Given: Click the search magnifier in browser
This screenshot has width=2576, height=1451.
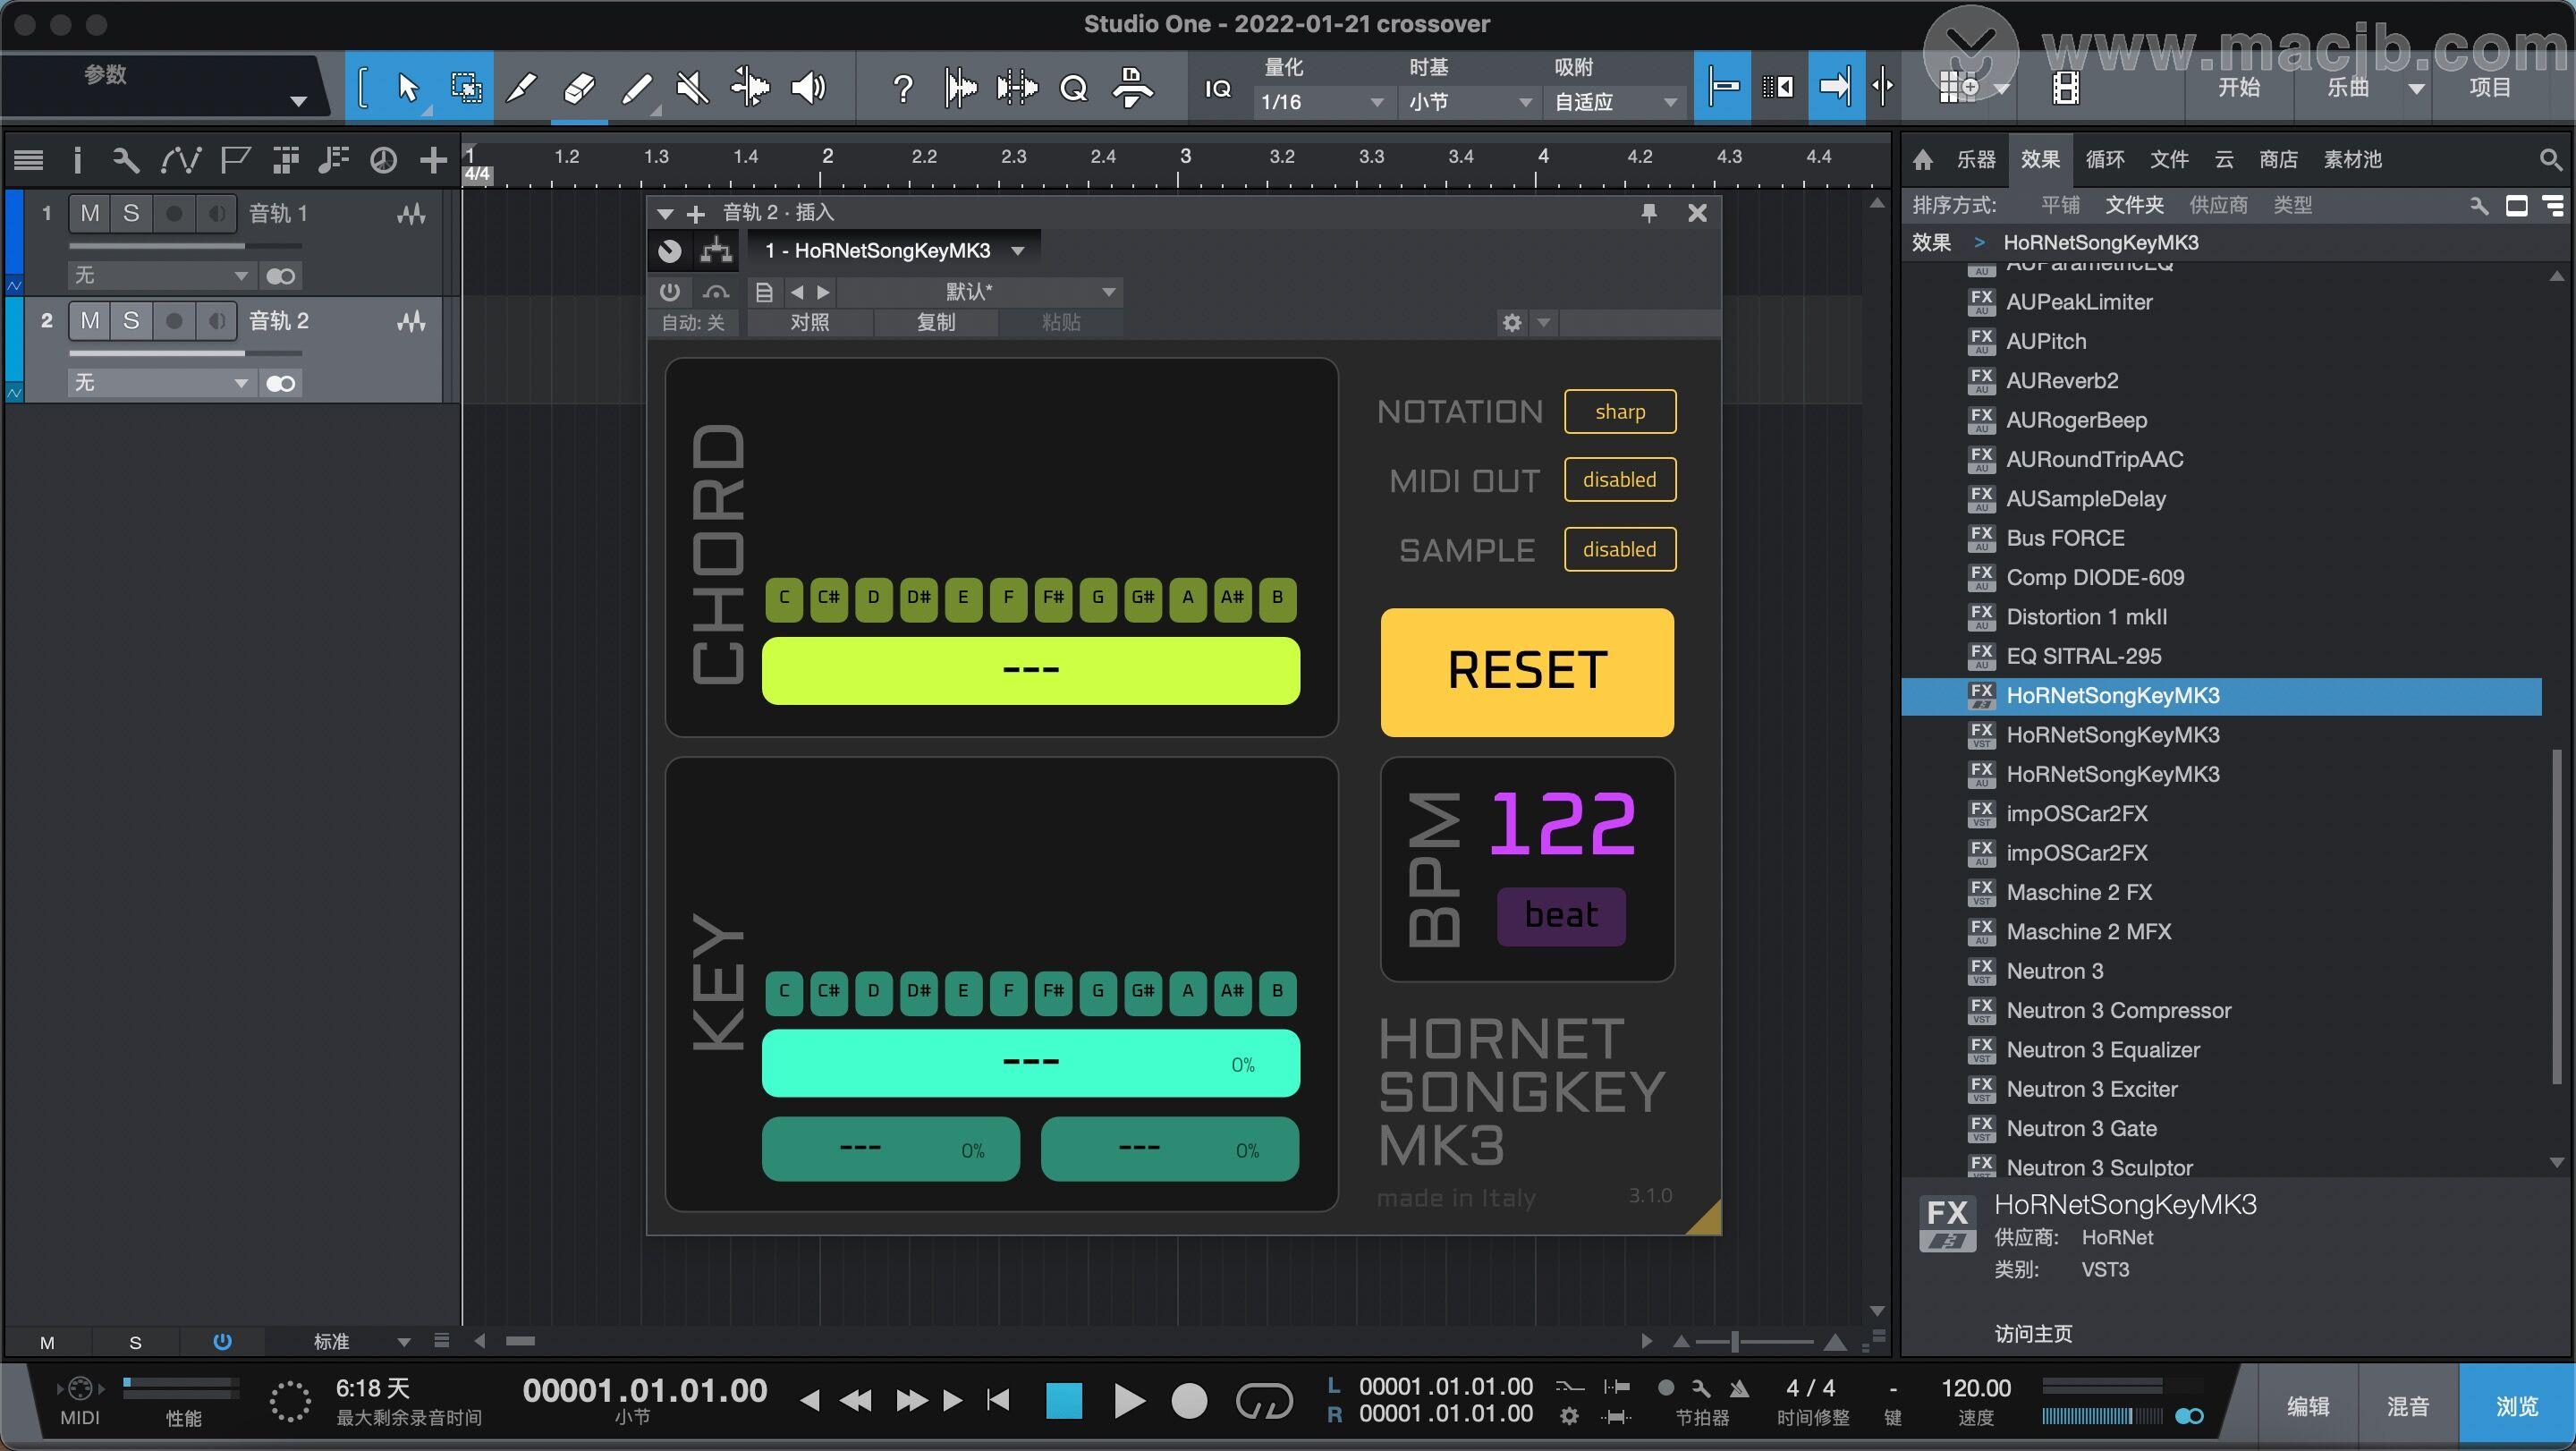Looking at the screenshot, I should 2550,159.
